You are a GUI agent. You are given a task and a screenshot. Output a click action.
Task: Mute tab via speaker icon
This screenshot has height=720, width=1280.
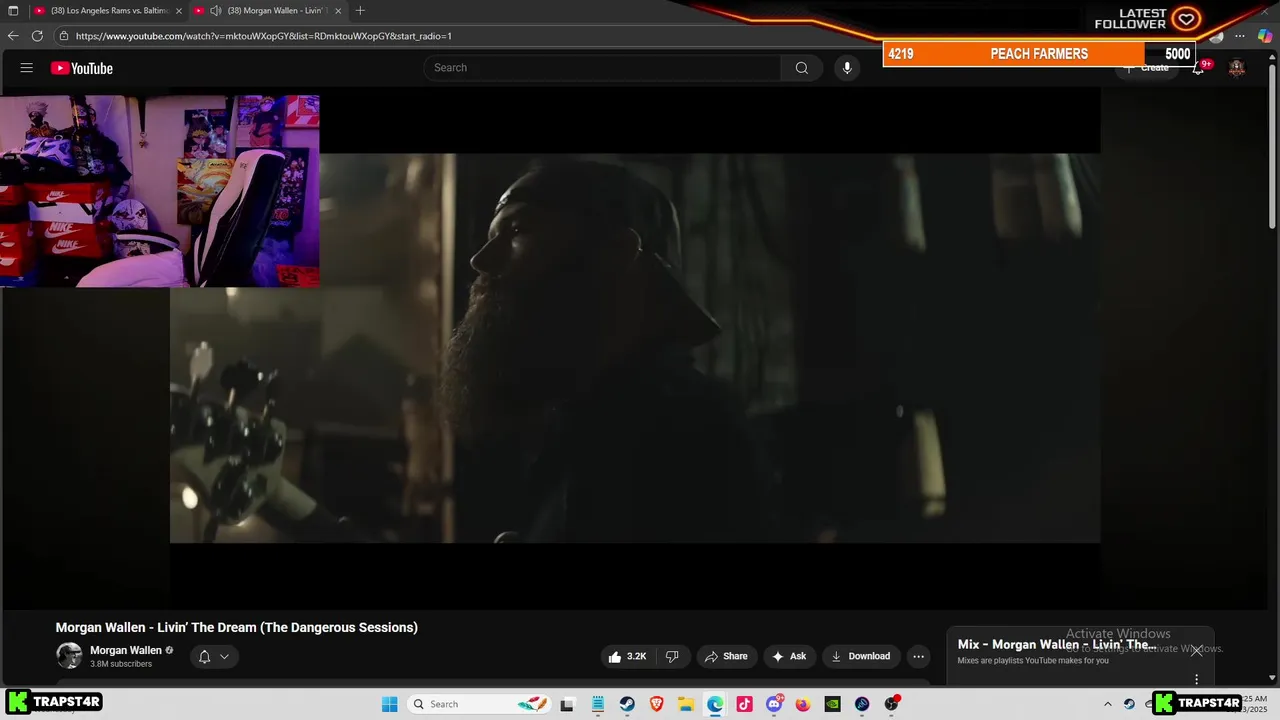tap(216, 11)
